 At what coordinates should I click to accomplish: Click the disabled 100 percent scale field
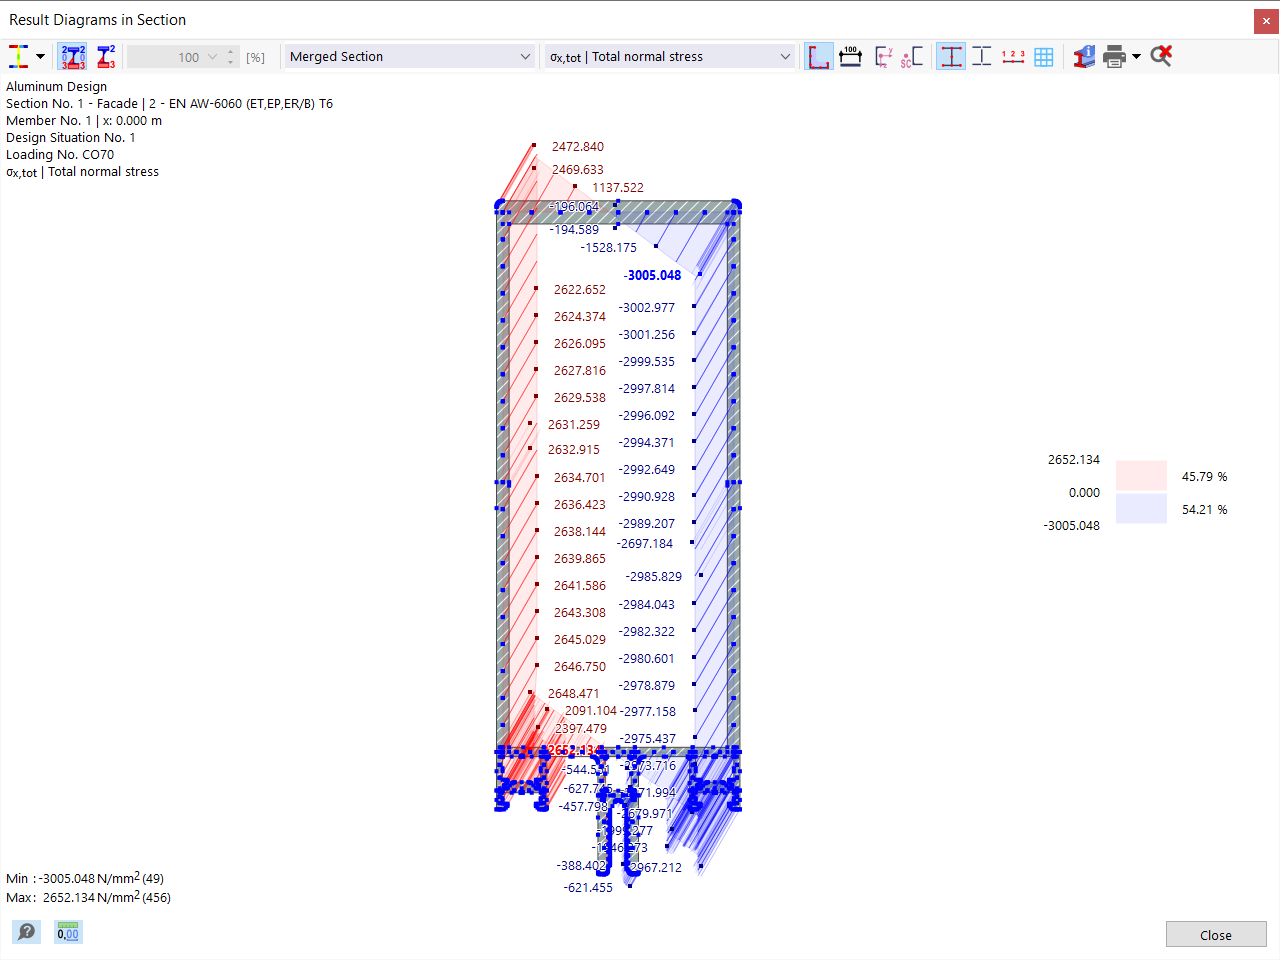tap(175, 57)
